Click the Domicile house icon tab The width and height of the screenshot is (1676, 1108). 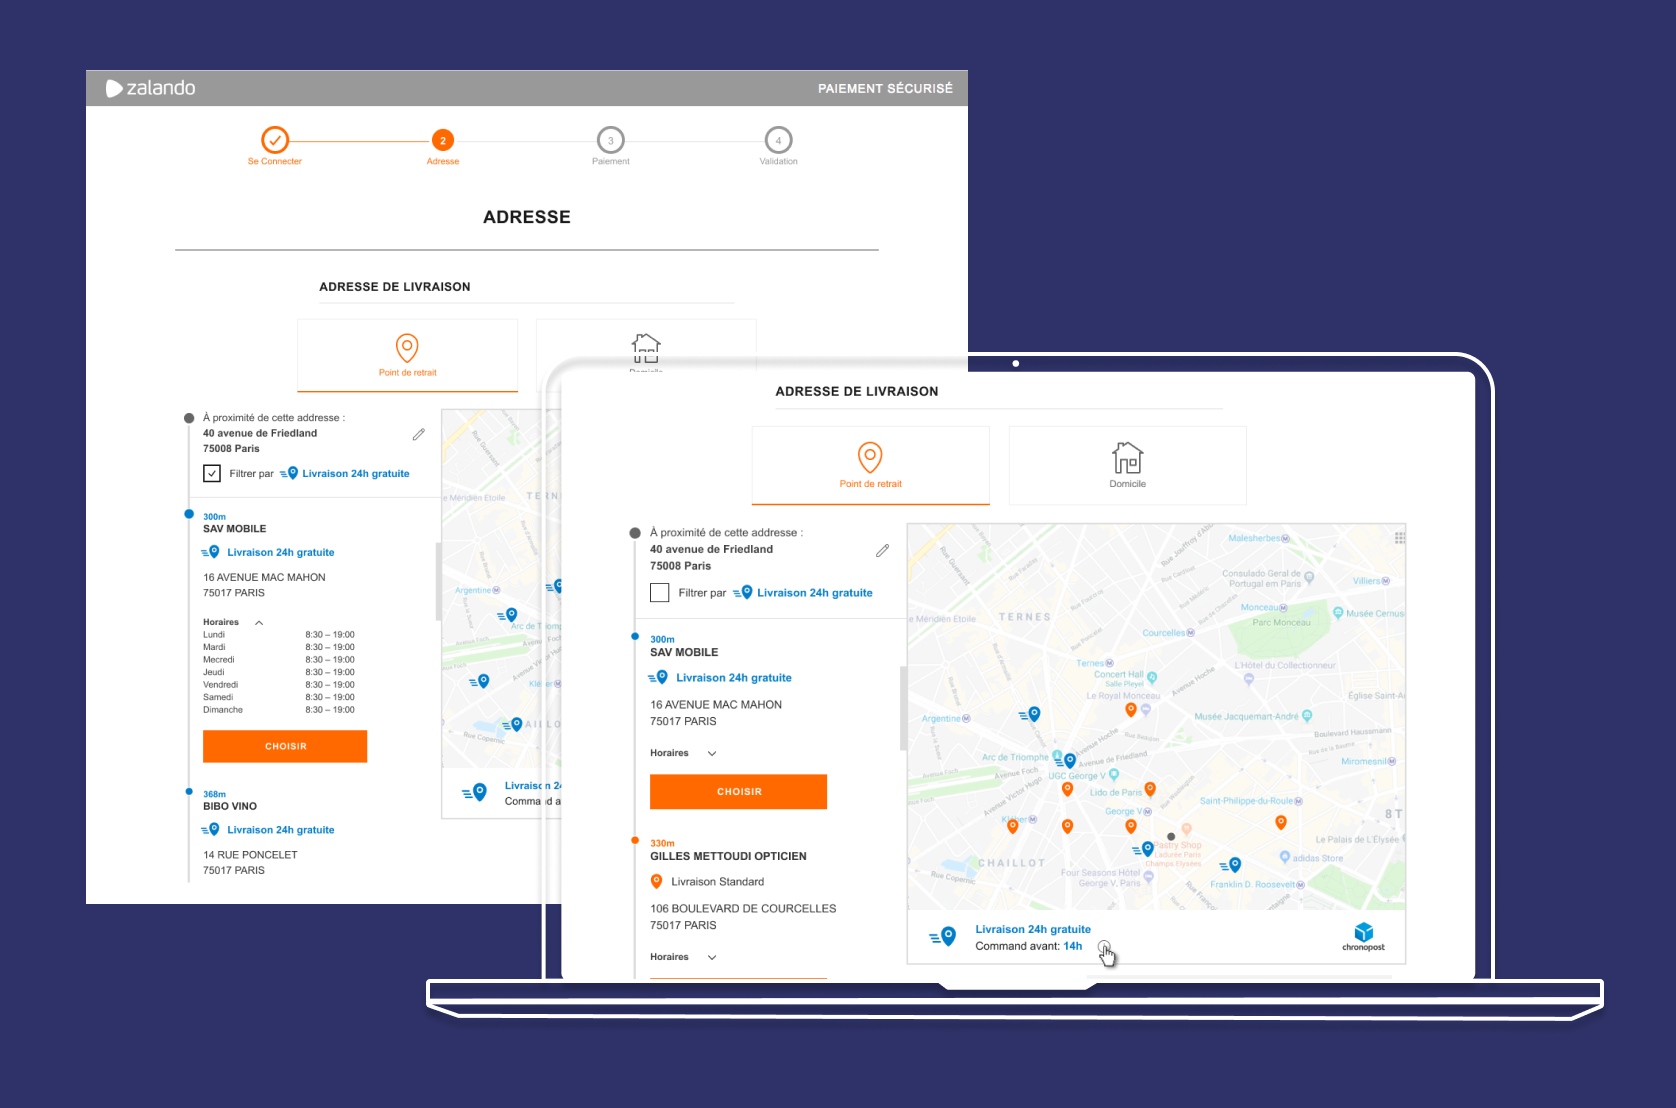point(1127,464)
